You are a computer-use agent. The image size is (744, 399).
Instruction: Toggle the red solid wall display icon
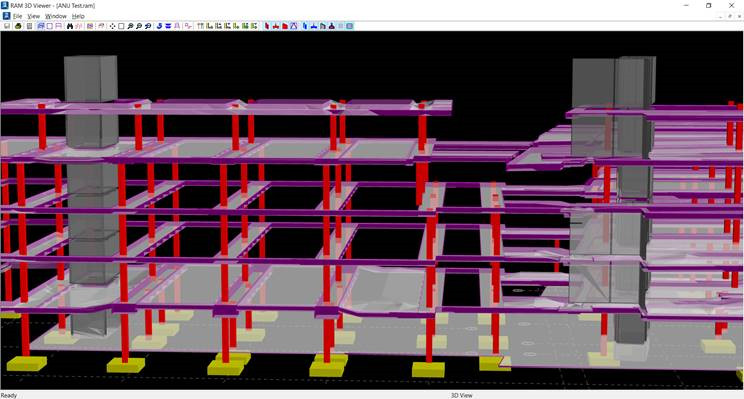pos(285,26)
